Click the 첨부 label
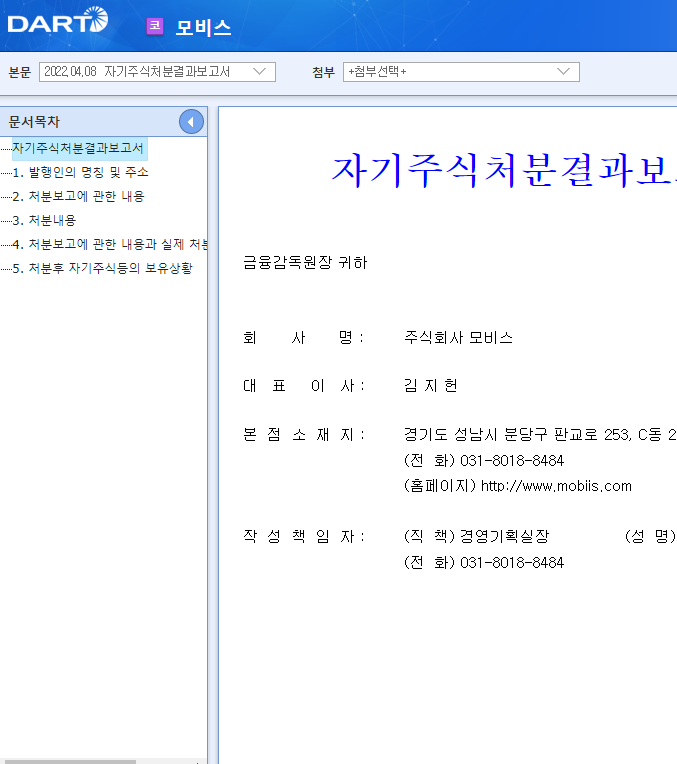This screenshot has height=764, width=677. pos(324,72)
